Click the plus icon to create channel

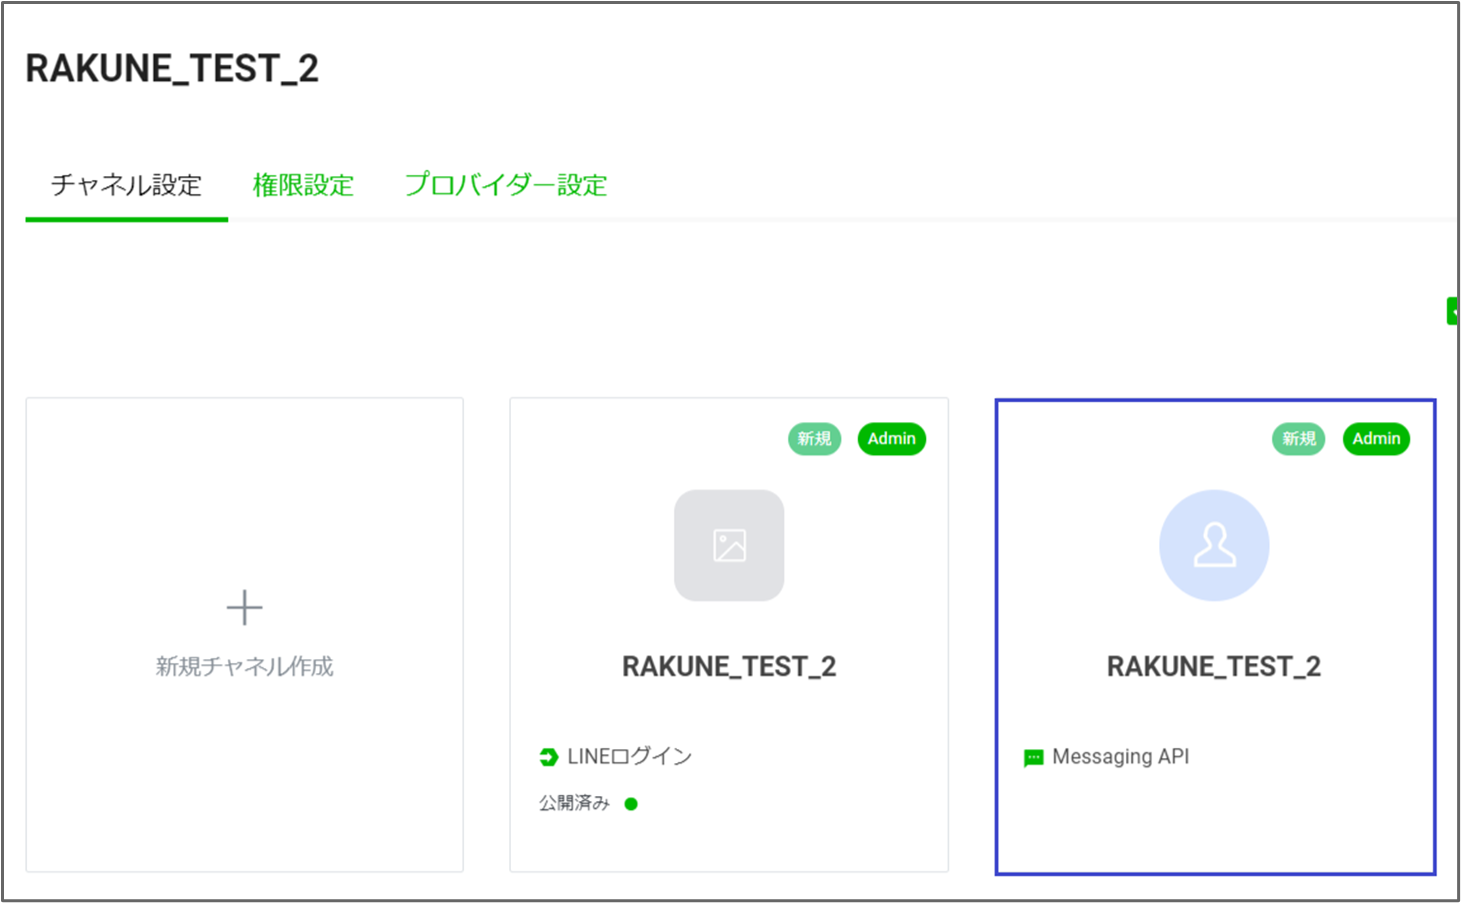tap(244, 607)
